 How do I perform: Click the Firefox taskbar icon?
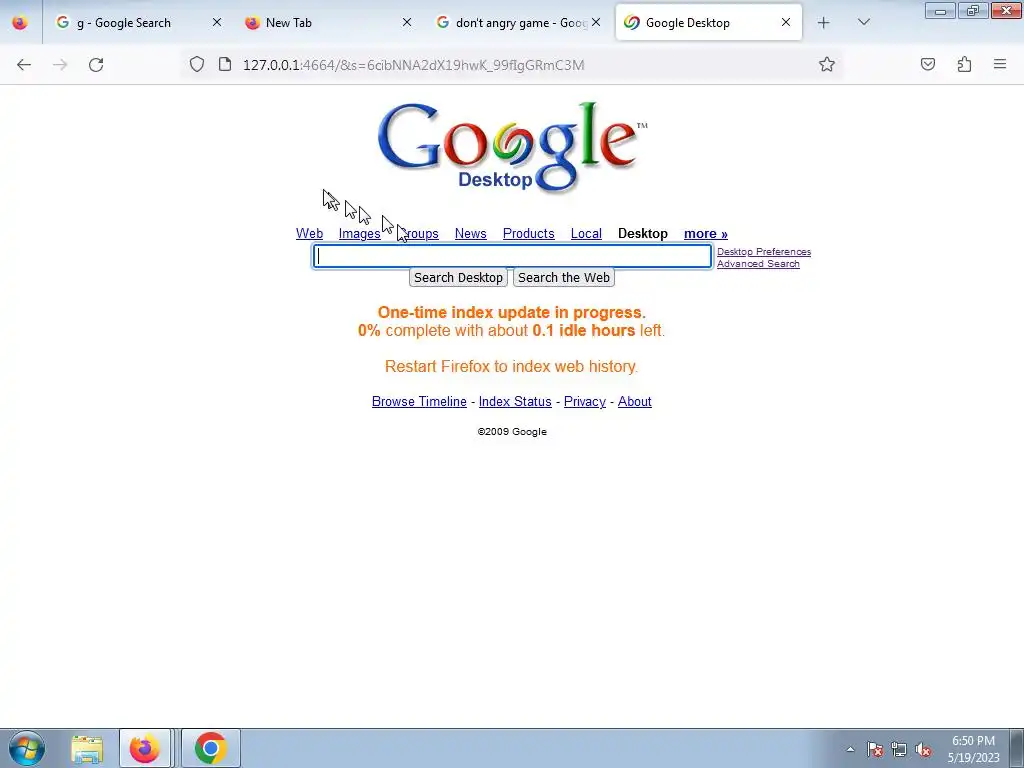click(144, 748)
